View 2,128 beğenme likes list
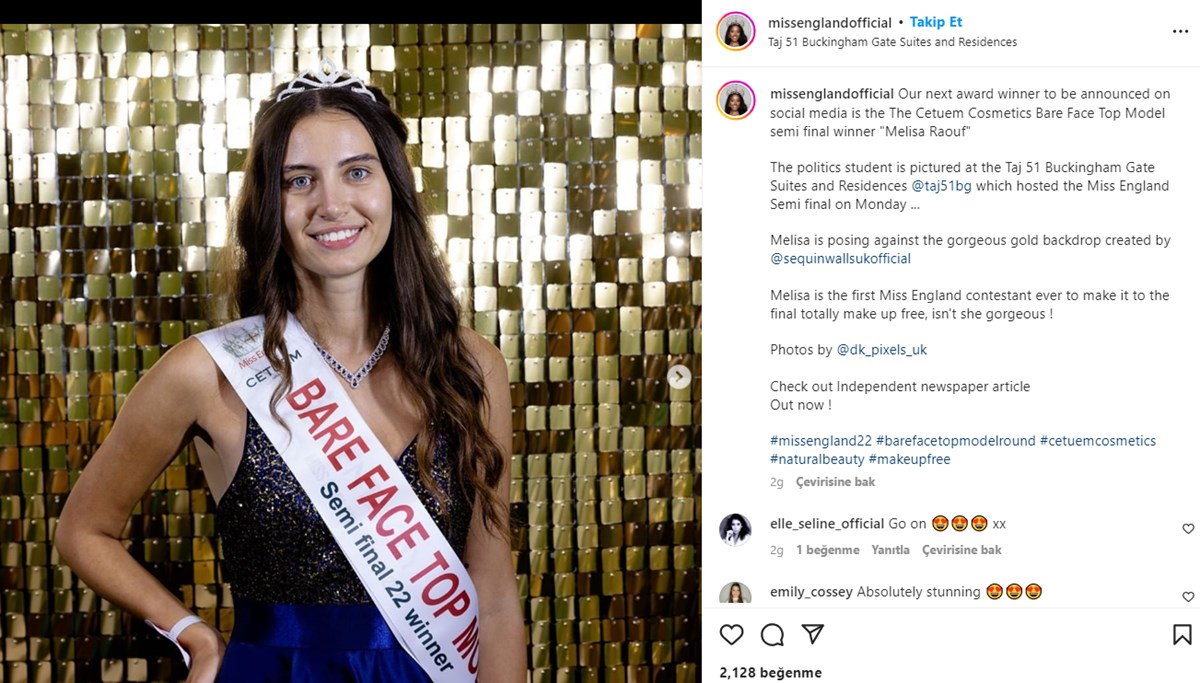 click(x=770, y=672)
